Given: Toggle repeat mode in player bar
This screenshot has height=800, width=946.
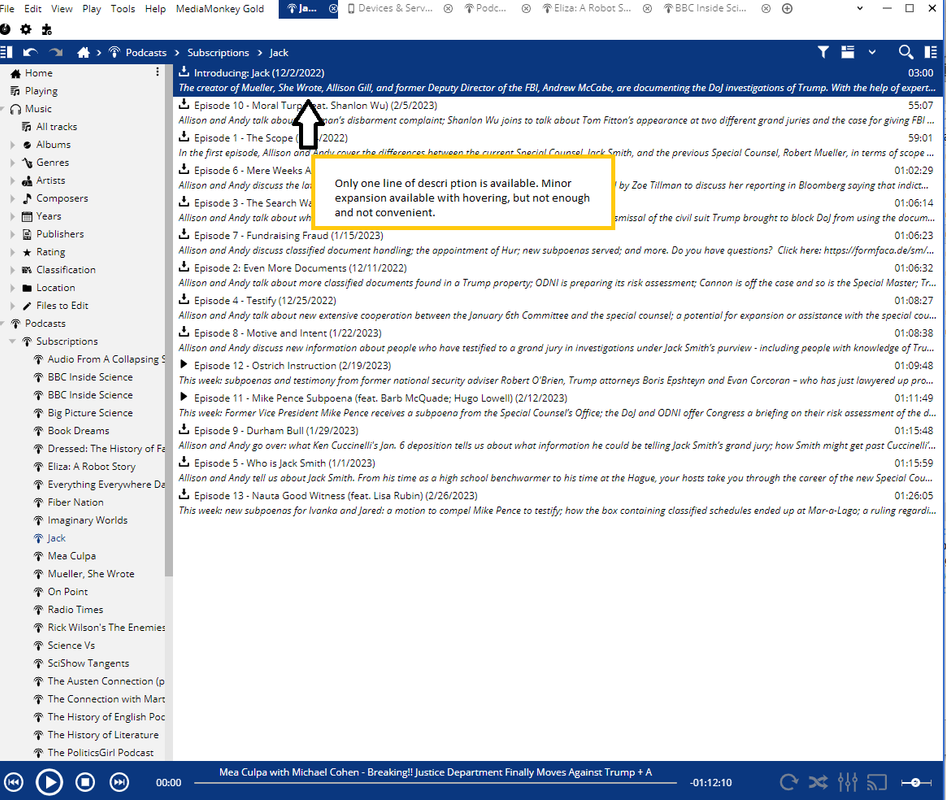Looking at the screenshot, I should [x=789, y=783].
